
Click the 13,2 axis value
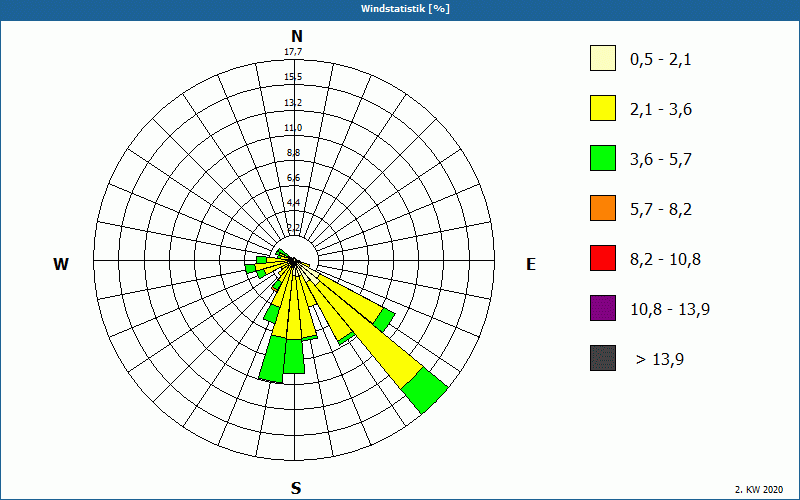pos(293,103)
